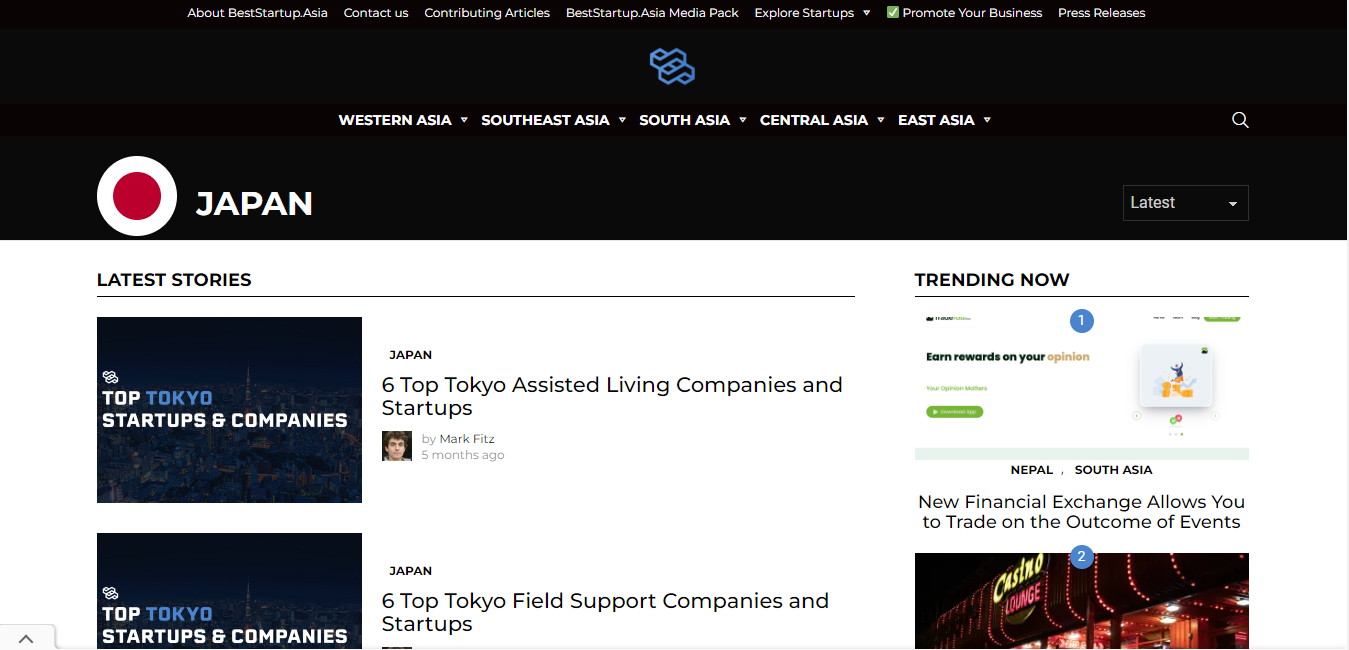Image resolution: width=1349 pixels, height=650 pixels.
Task: Click the JAPAN category tag above the article
Action: (x=410, y=354)
